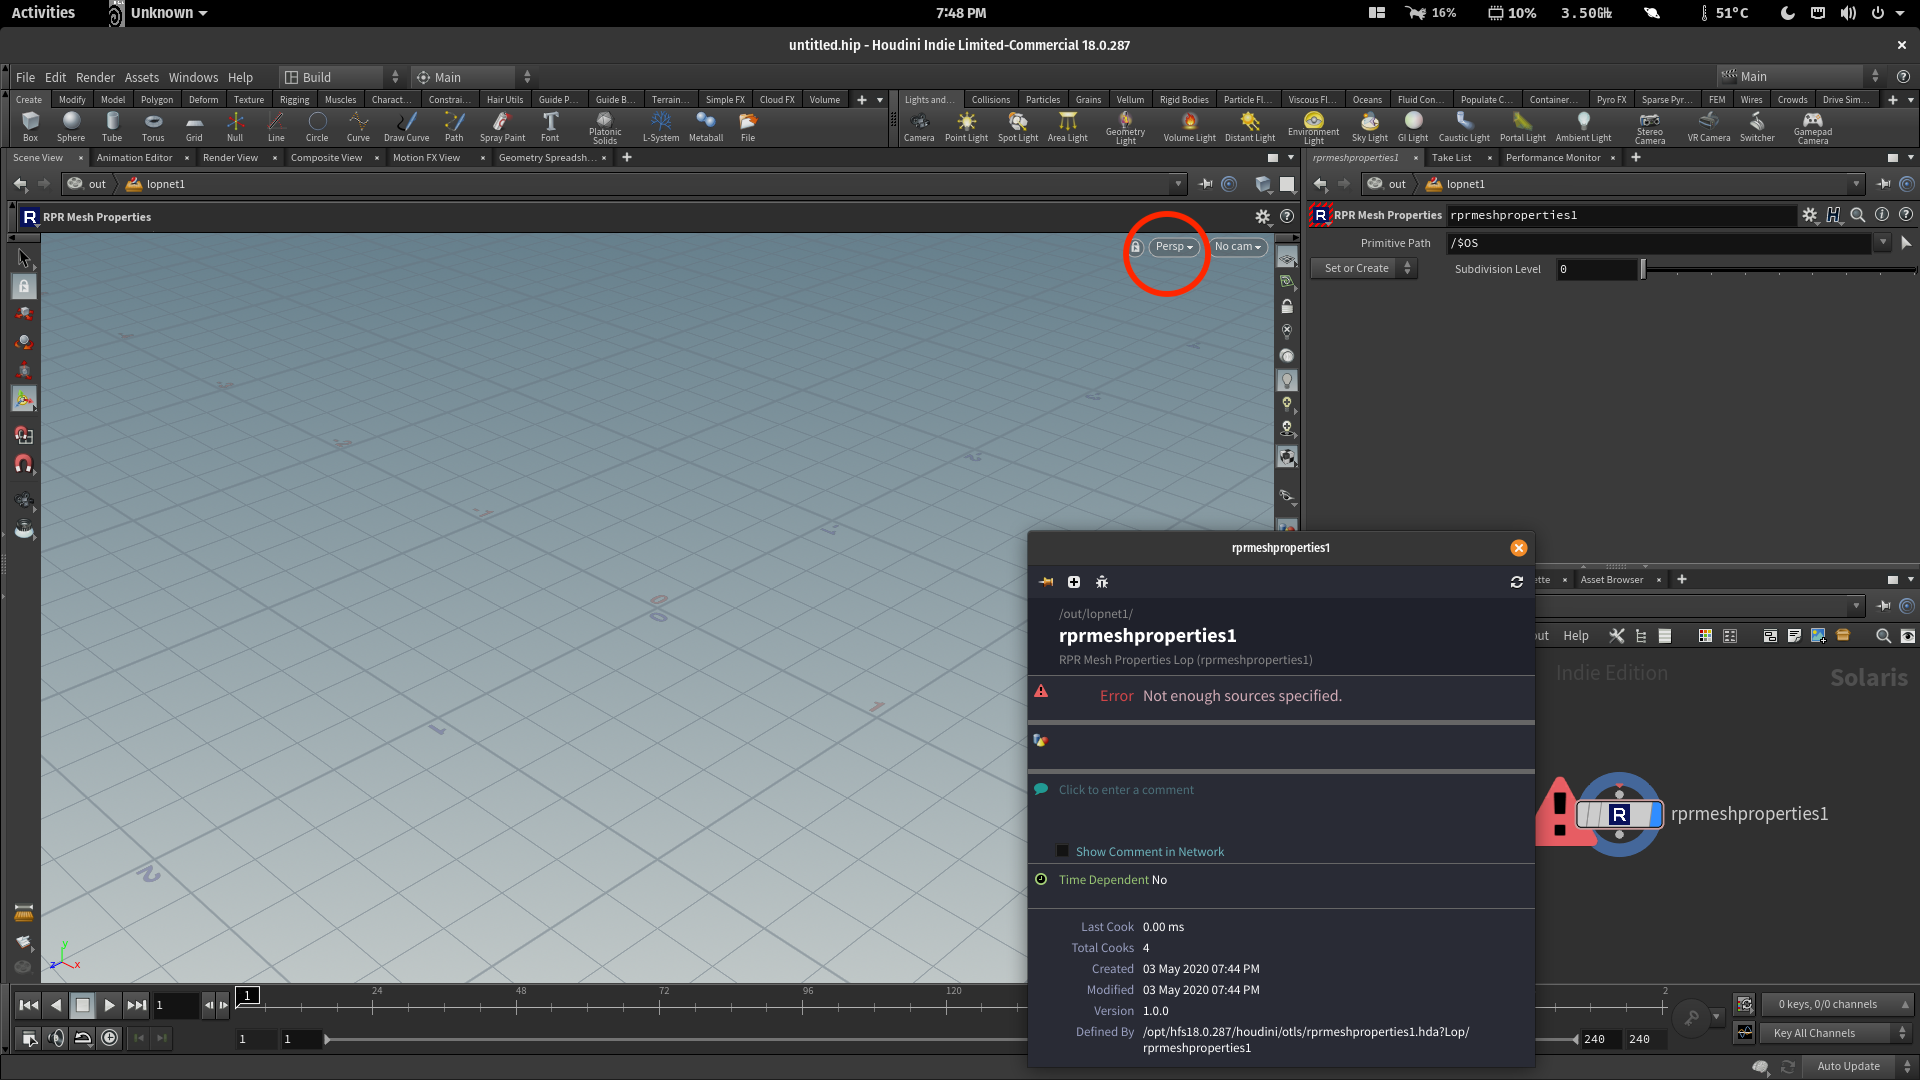Image resolution: width=1920 pixels, height=1080 pixels.
Task: Expand the Primitive Path dropdown arrow
Action: pyautogui.click(x=1884, y=242)
